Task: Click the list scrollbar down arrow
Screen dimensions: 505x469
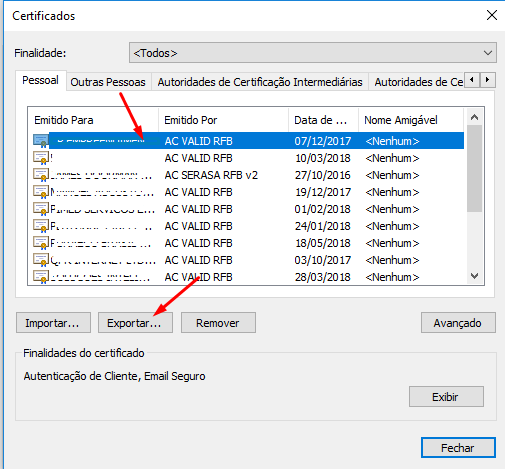Action: [x=474, y=276]
